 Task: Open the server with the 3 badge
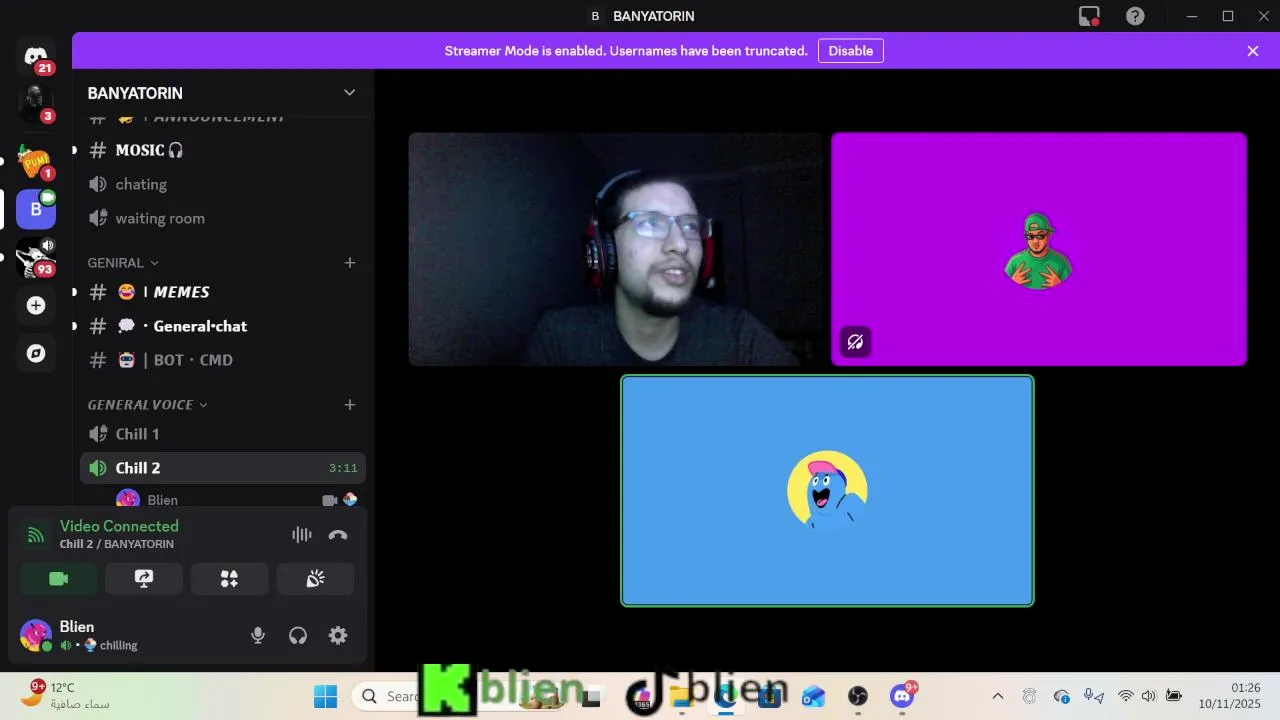(36, 103)
